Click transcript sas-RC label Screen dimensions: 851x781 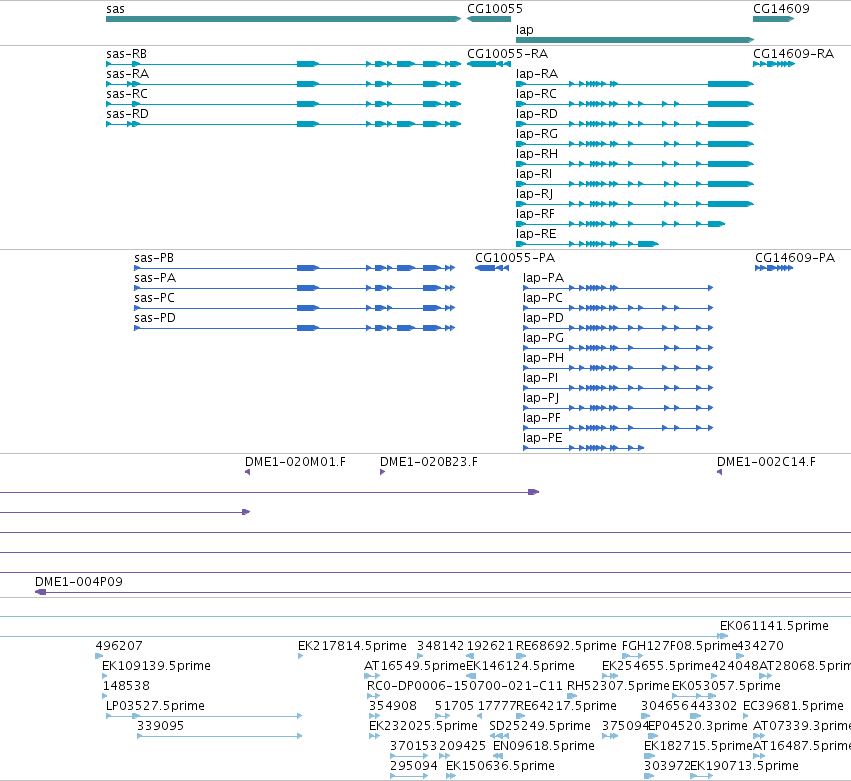127,94
